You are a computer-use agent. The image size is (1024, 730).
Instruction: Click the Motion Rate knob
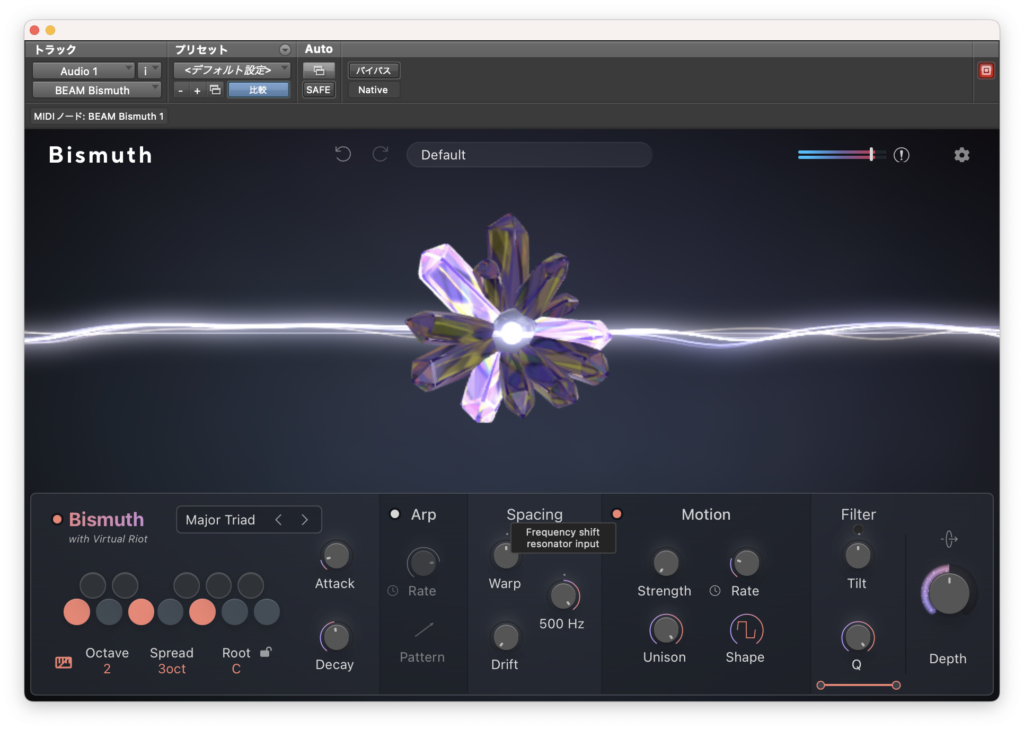(745, 563)
